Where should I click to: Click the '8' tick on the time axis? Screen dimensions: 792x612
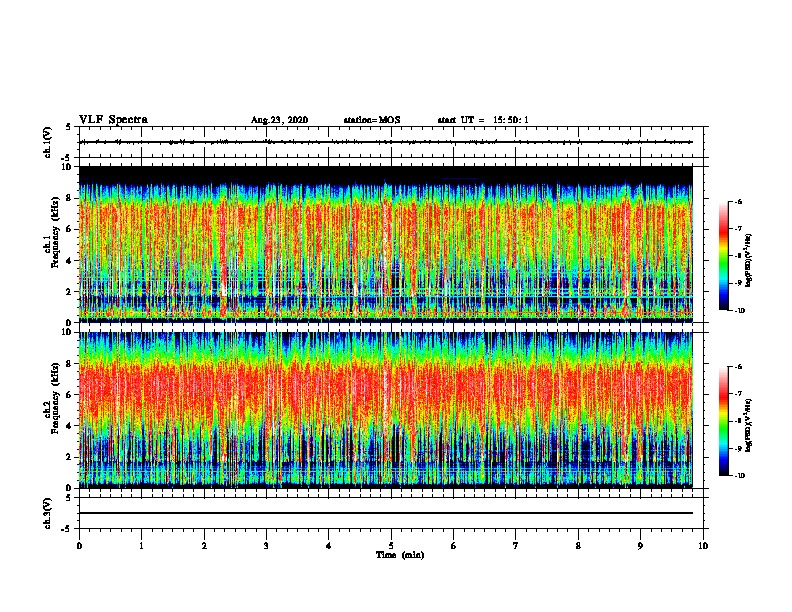point(578,546)
